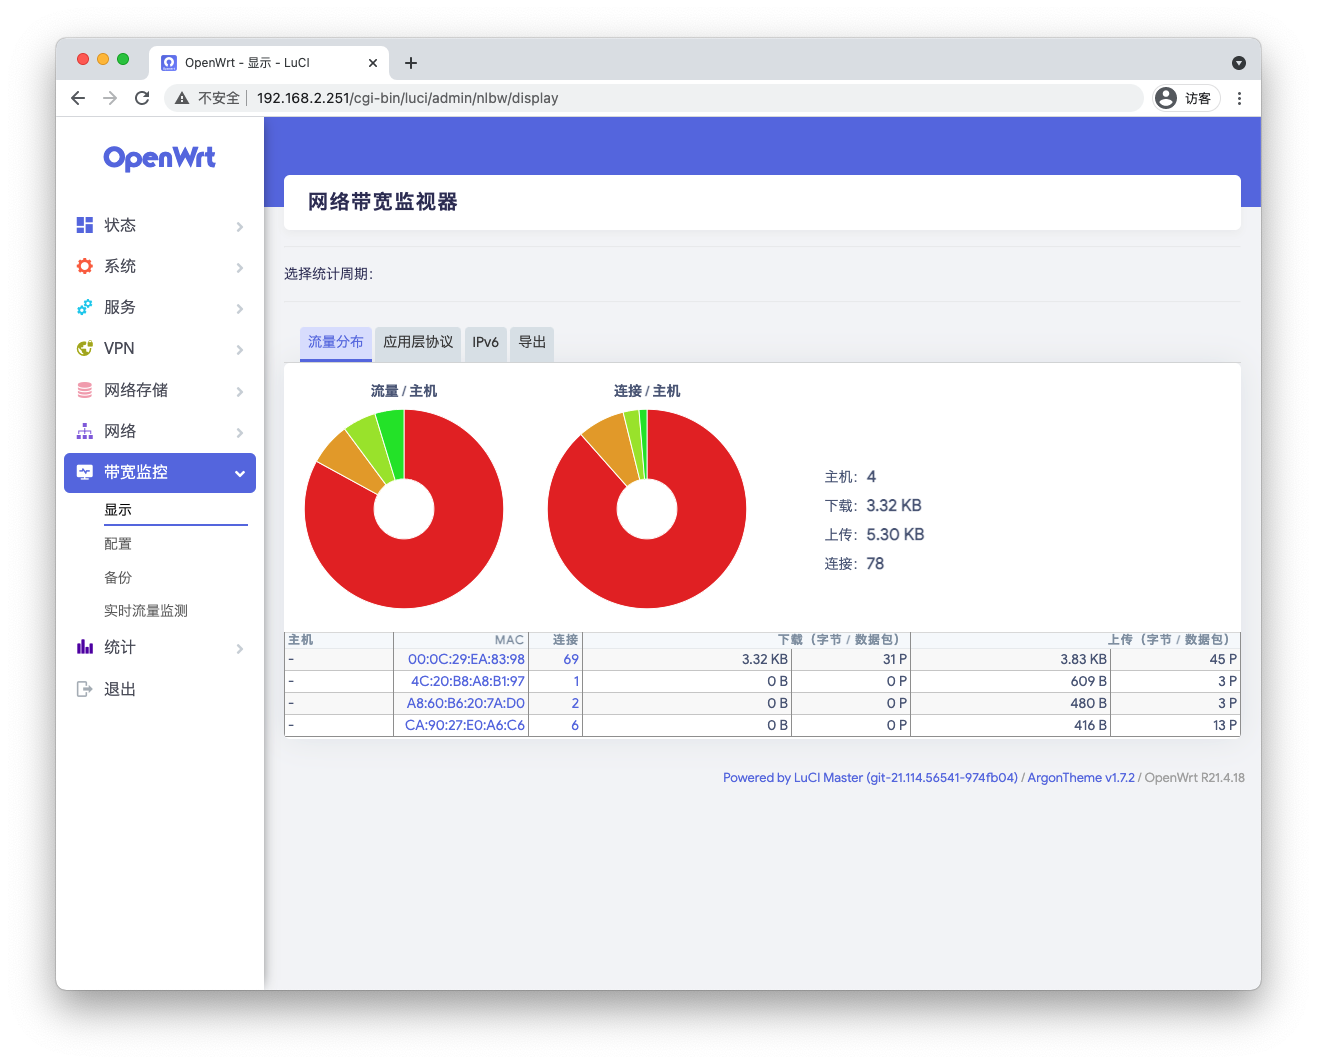The width and height of the screenshot is (1317, 1064).
Task: Click the VPN globe icon in sidebar
Action: click(x=85, y=348)
